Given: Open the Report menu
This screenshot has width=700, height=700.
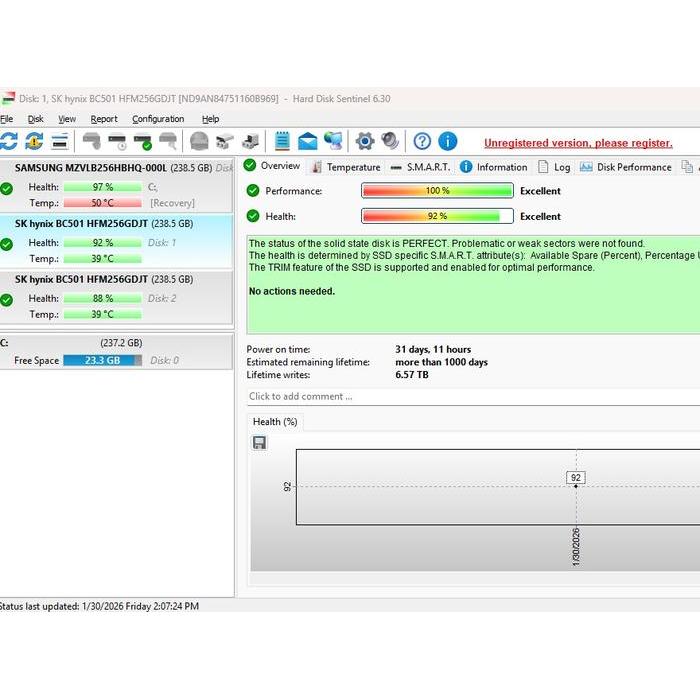Looking at the screenshot, I should point(104,119).
